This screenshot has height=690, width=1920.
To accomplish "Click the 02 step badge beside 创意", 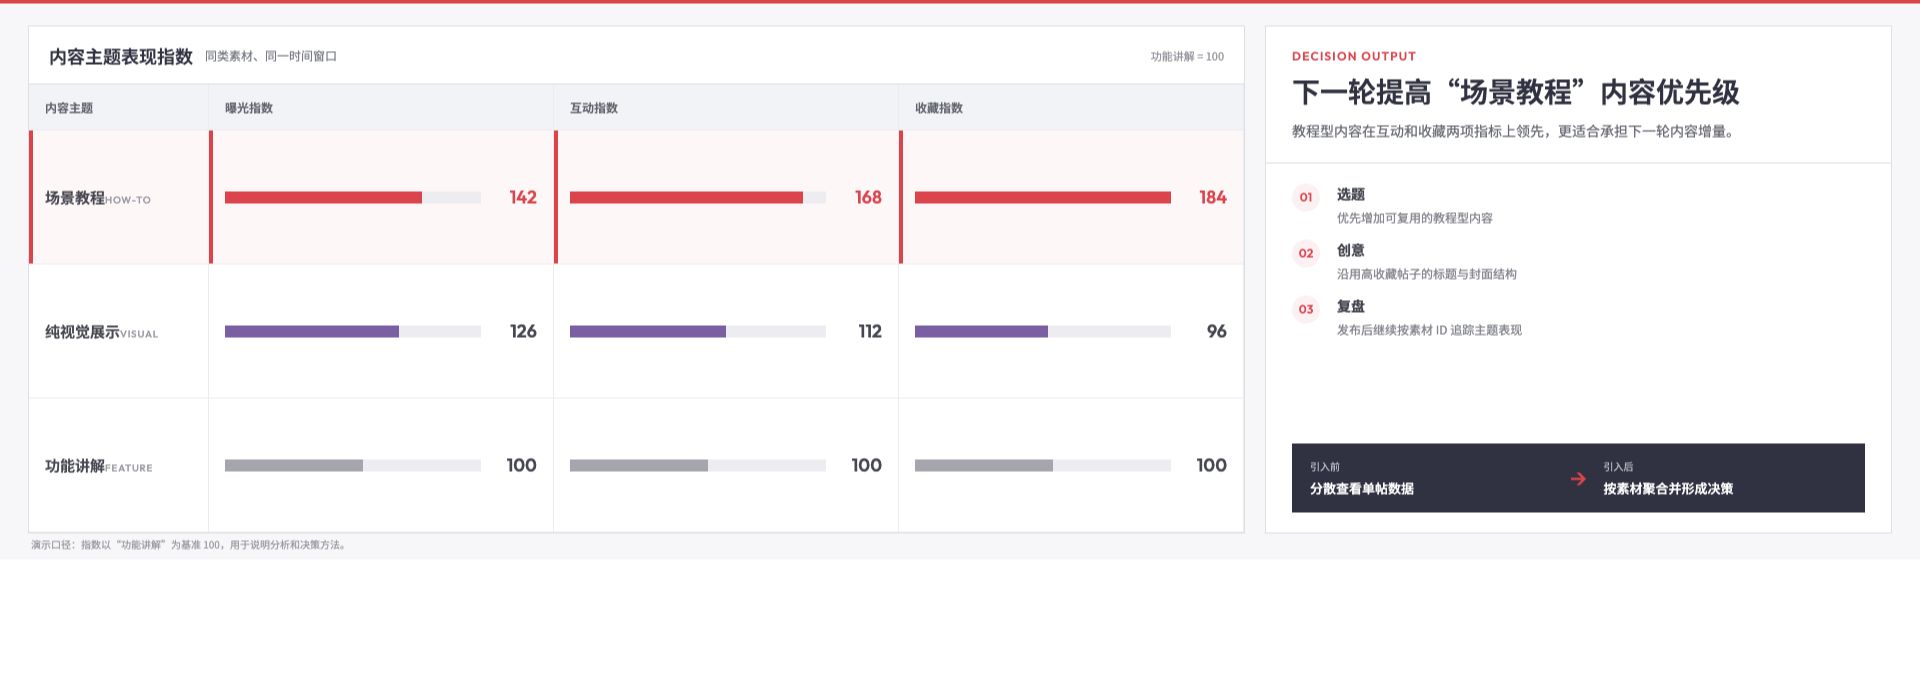I will point(1305,253).
